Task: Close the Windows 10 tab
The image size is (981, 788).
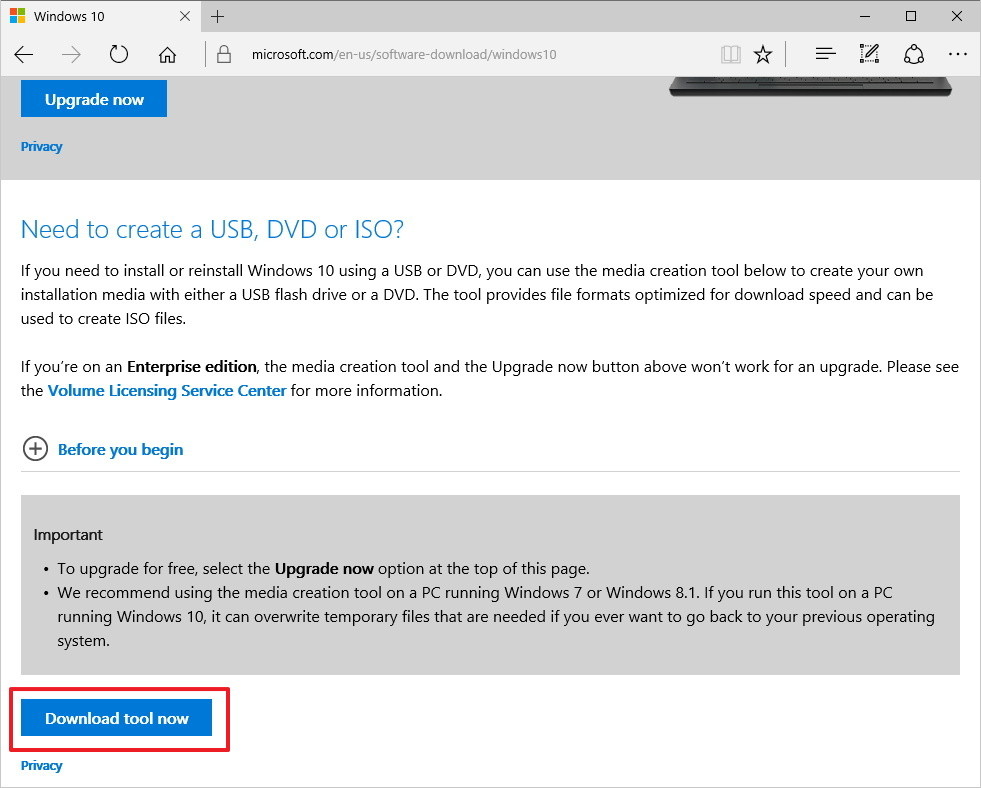Action: pos(185,16)
